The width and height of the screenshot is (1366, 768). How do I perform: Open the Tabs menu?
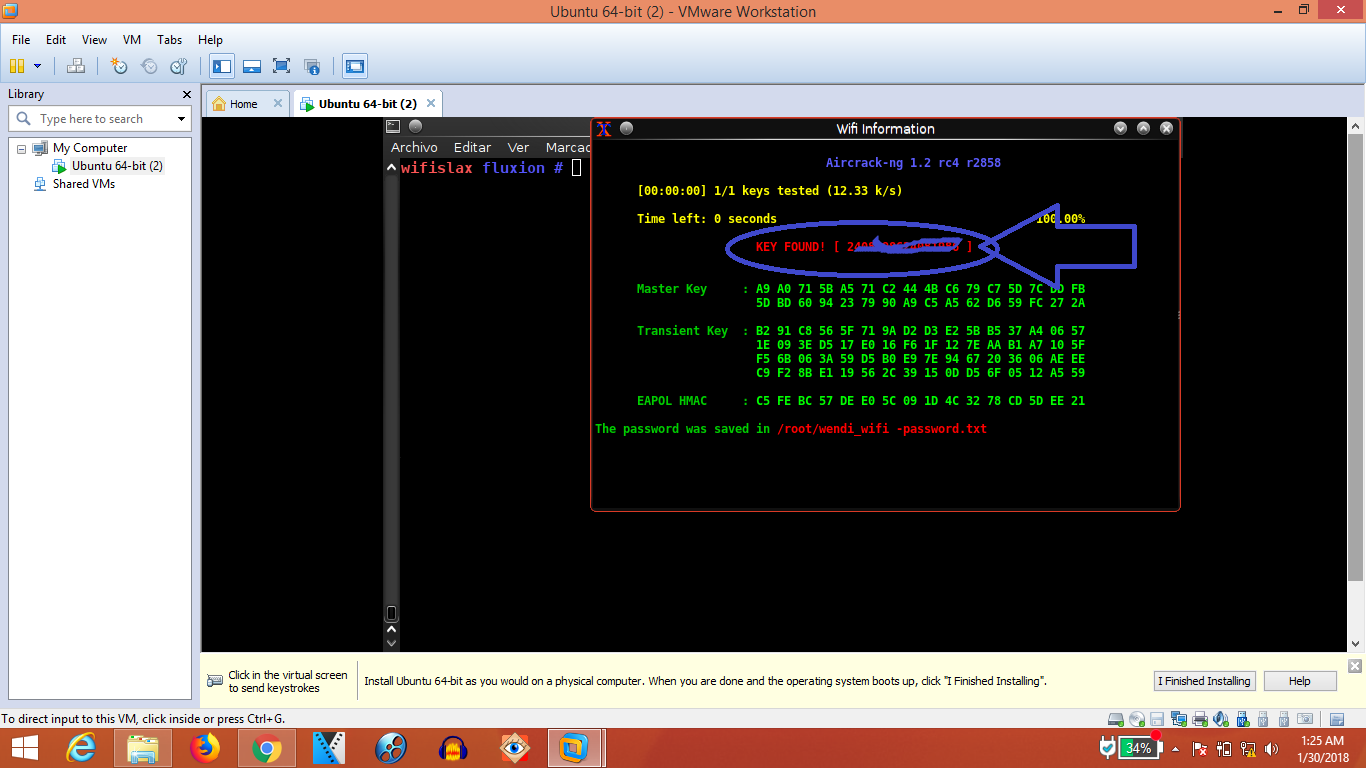[169, 40]
